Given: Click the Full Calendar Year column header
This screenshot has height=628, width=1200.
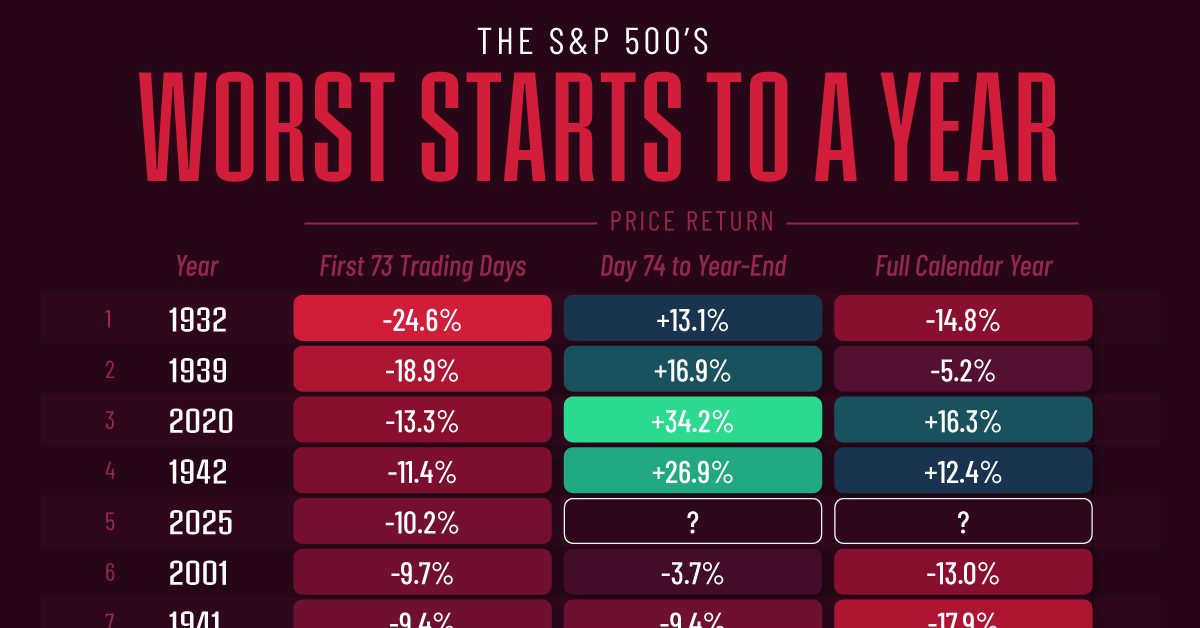Looking at the screenshot, I should (x=964, y=266).
